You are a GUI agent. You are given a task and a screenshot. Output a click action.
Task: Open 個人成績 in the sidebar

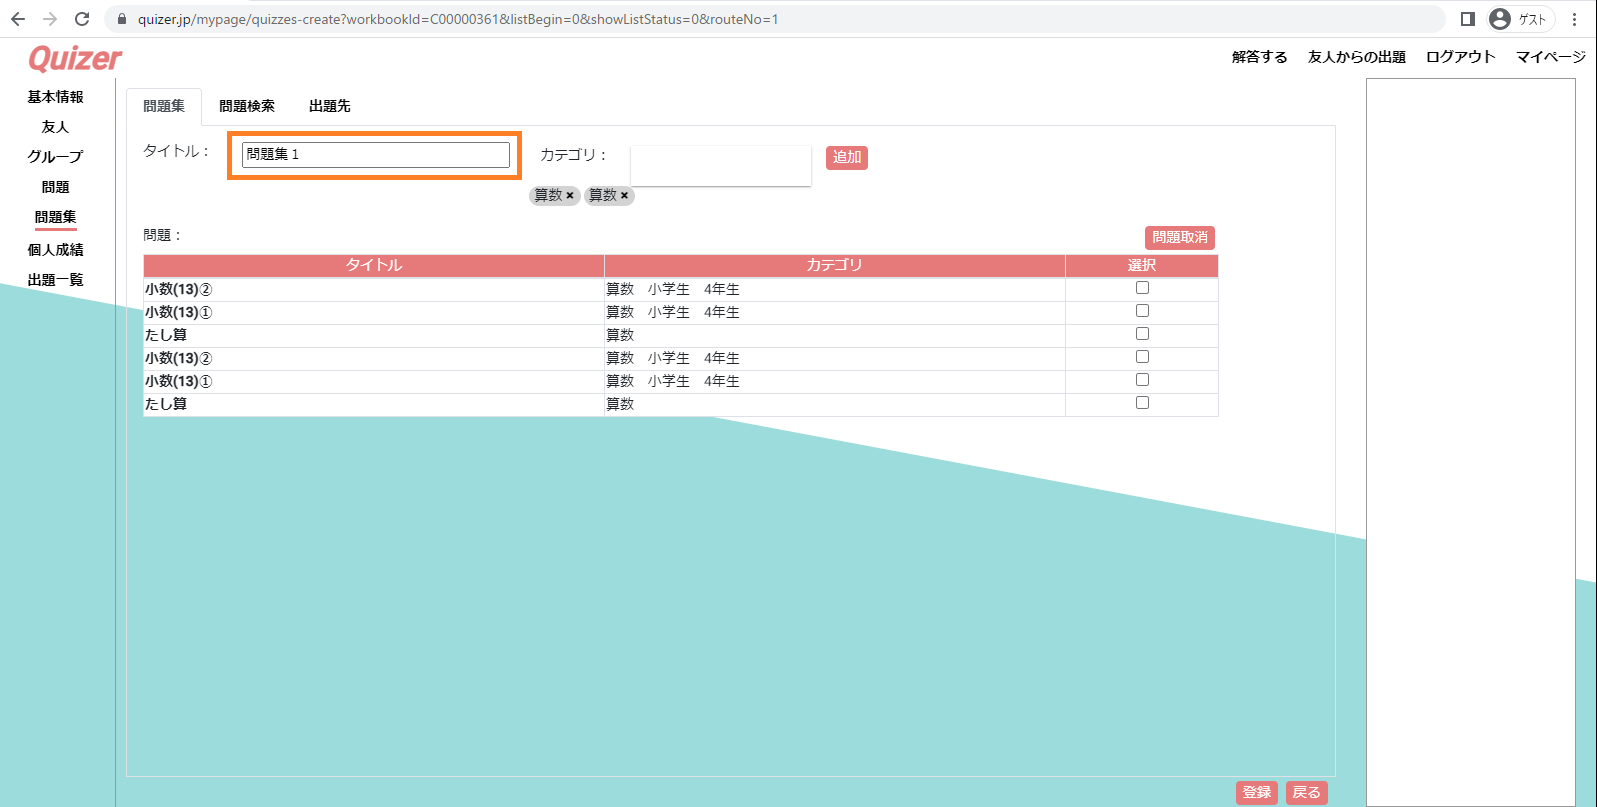(55, 250)
